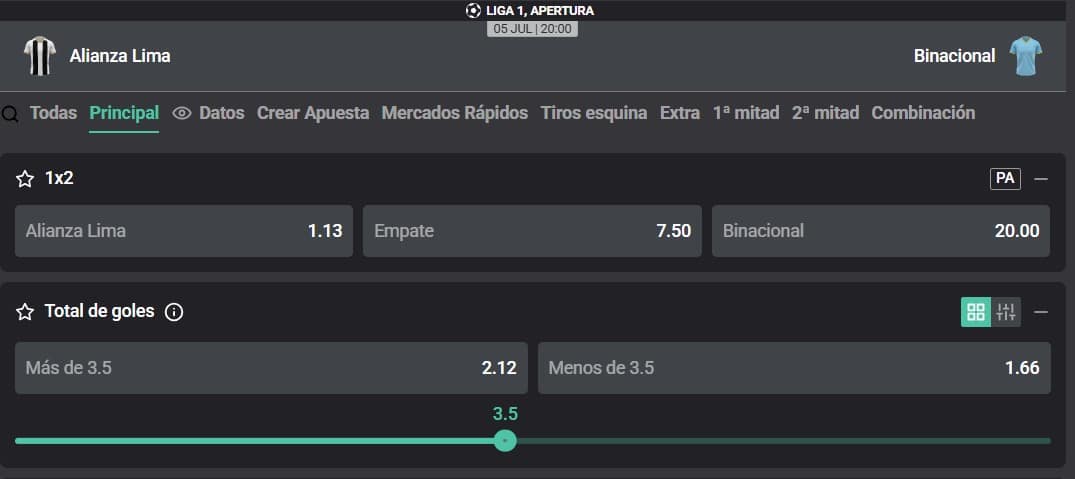Screen dimensions: 1075x479
Task: Collapse the Total de goles section
Action: [1041, 312]
